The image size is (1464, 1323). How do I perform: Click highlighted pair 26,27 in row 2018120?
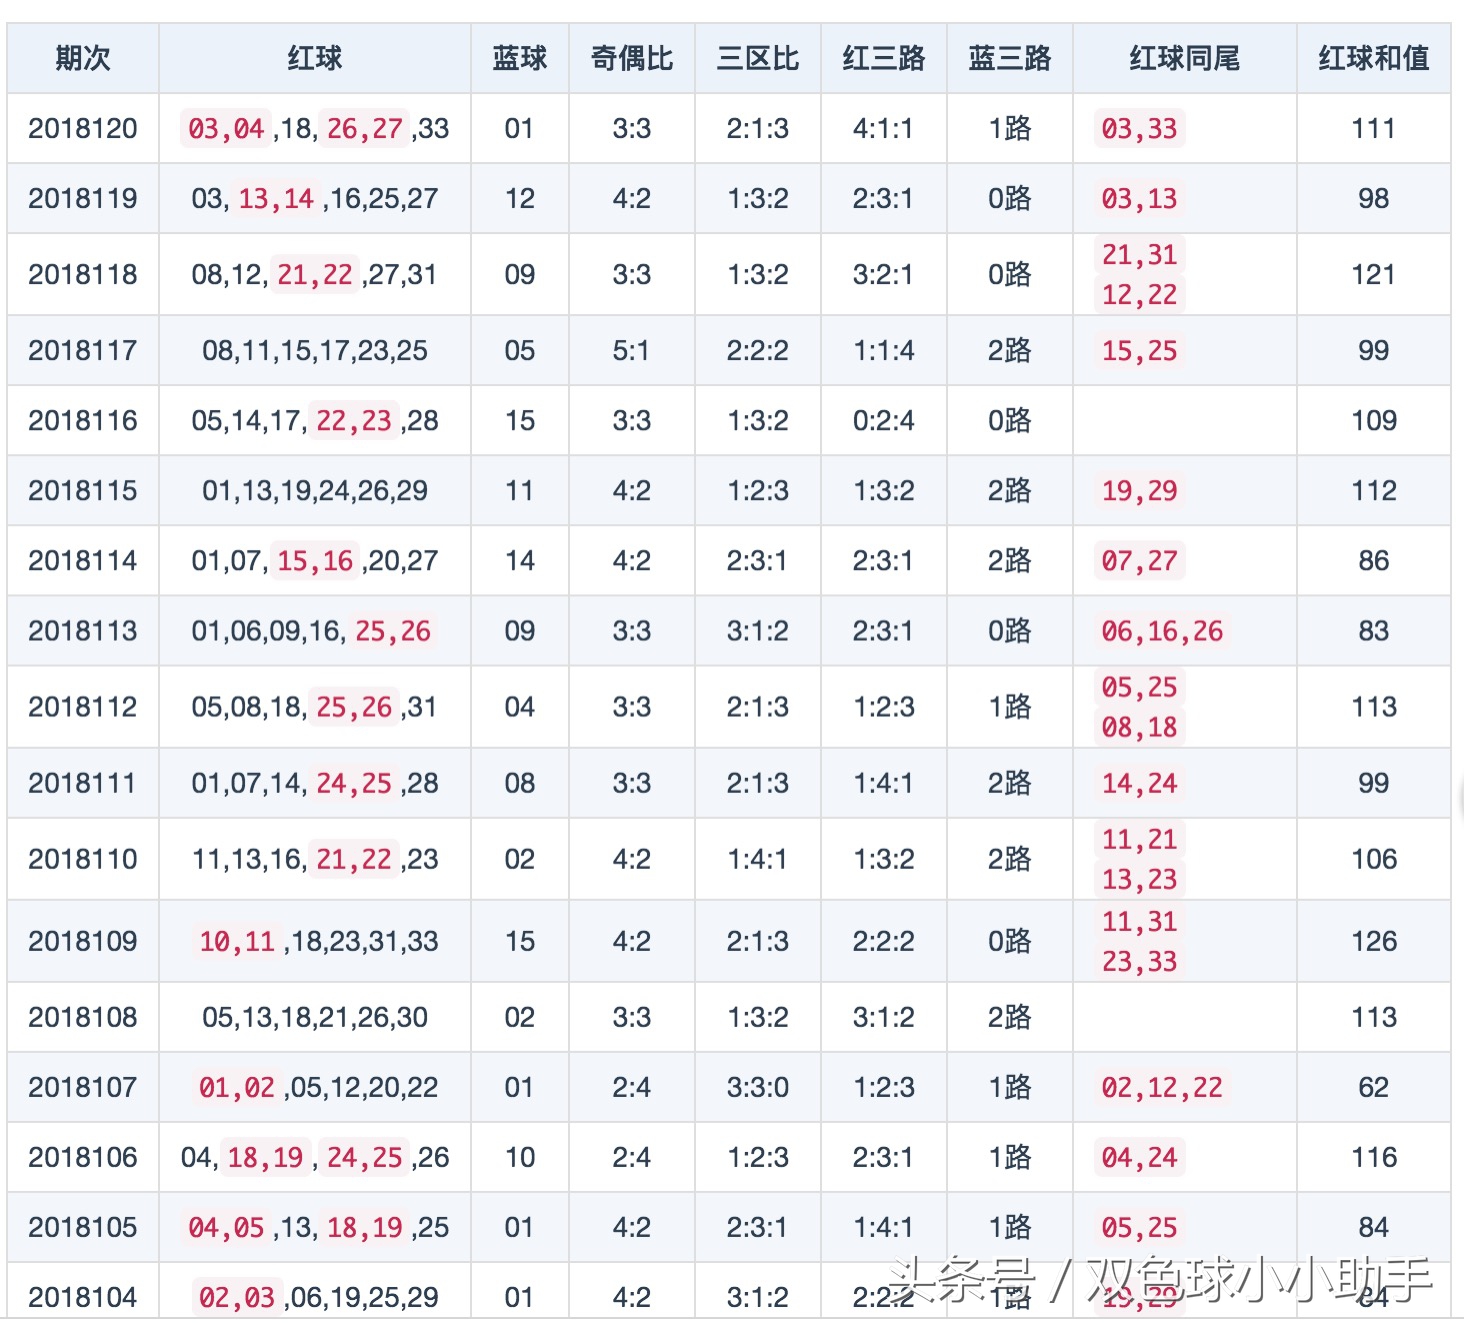pos(364,129)
